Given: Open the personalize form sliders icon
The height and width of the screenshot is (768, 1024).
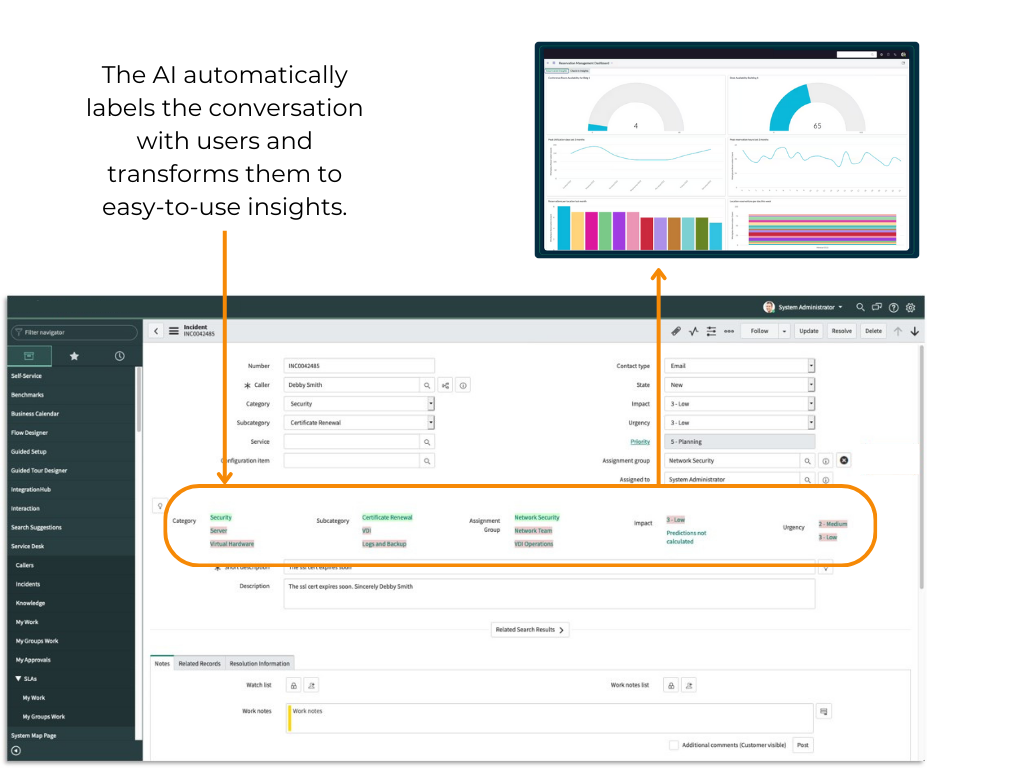Looking at the screenshot, I should 711,331.
